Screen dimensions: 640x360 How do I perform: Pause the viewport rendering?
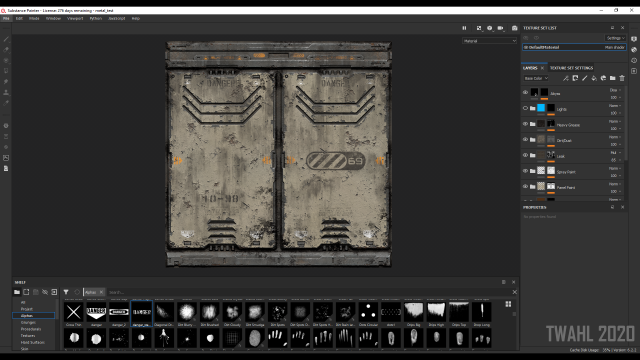tap(464, 28)
